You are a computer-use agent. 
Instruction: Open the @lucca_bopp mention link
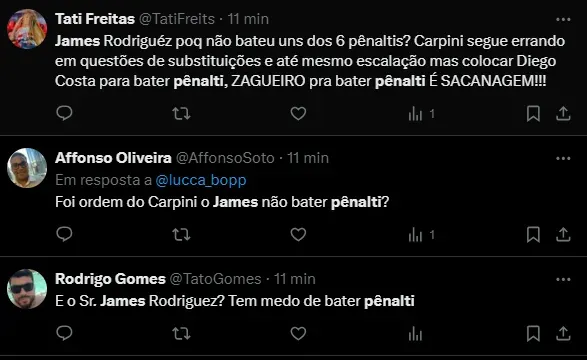tap(201, 180)
